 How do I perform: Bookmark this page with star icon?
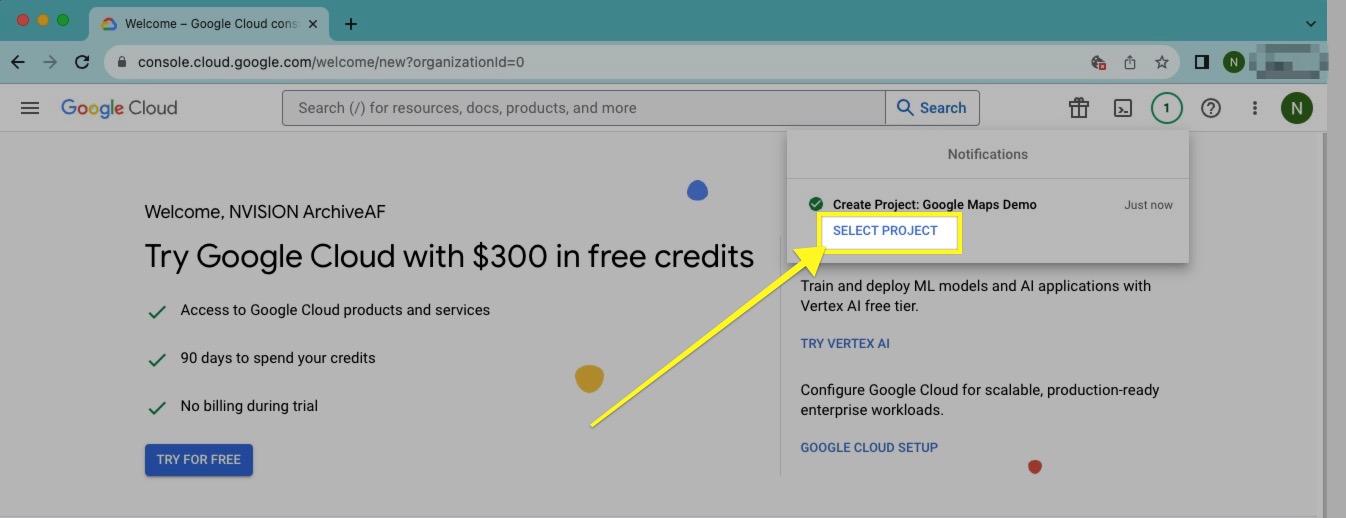pyautogui.click(x=1162, y=62)
